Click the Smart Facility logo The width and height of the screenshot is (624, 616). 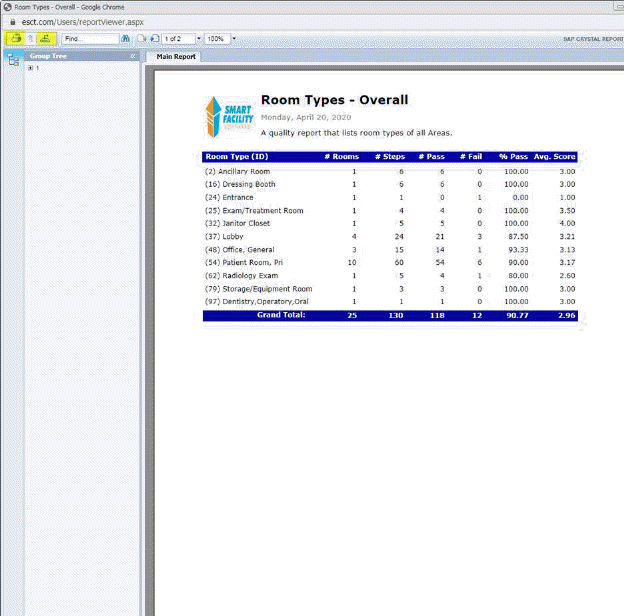point(229,118)
